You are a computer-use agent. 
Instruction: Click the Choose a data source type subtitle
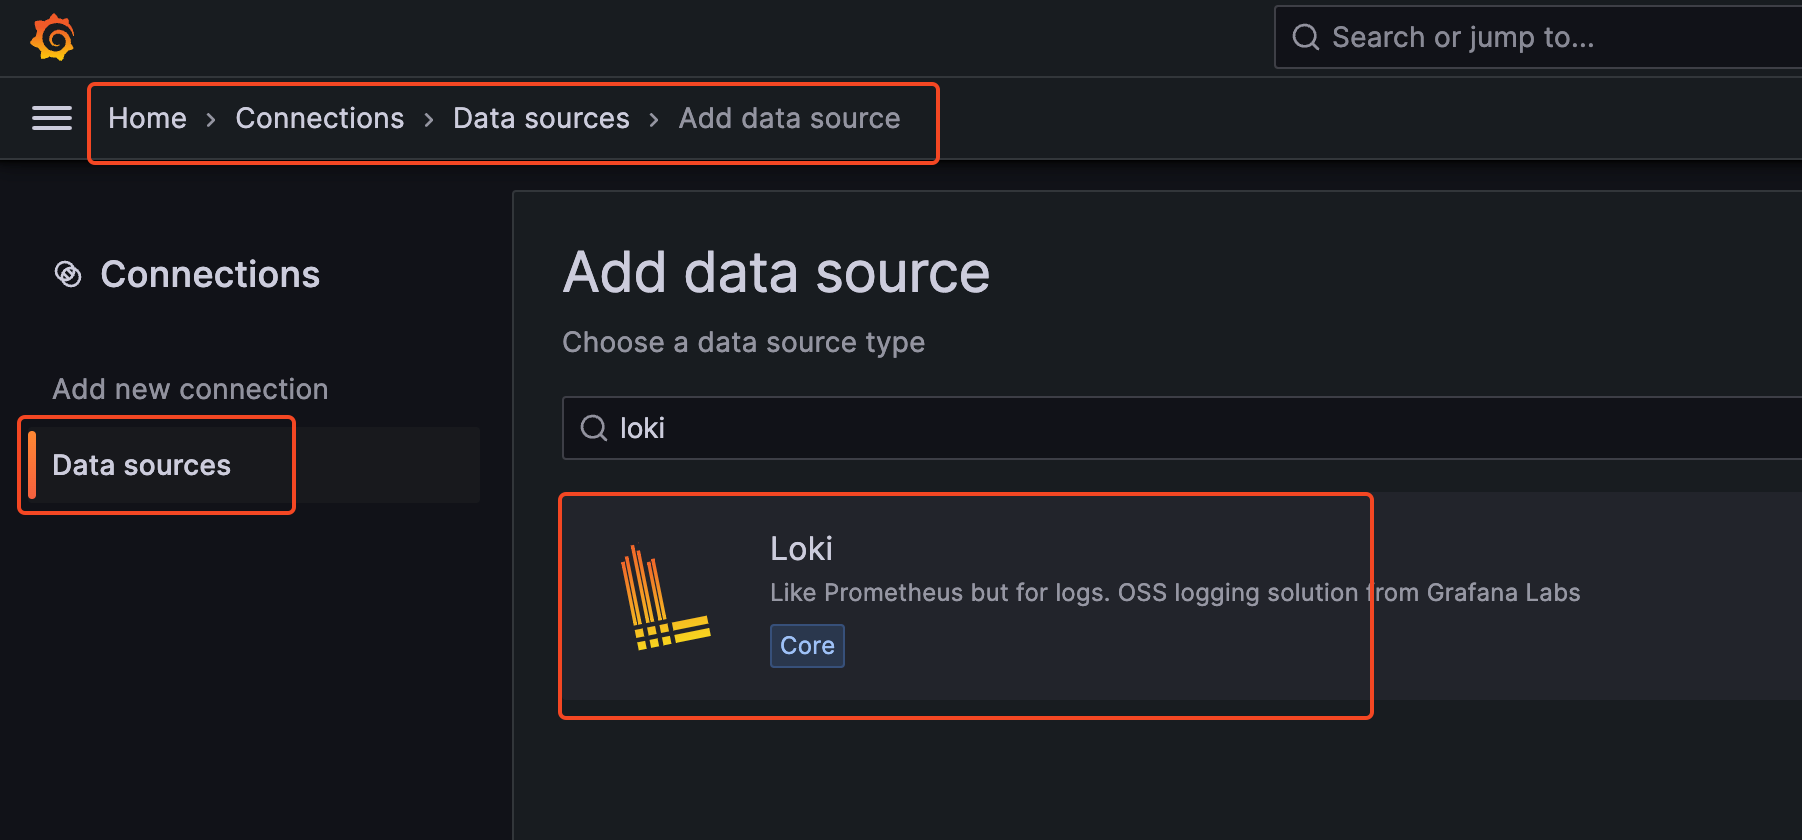(x=743, y=342)
